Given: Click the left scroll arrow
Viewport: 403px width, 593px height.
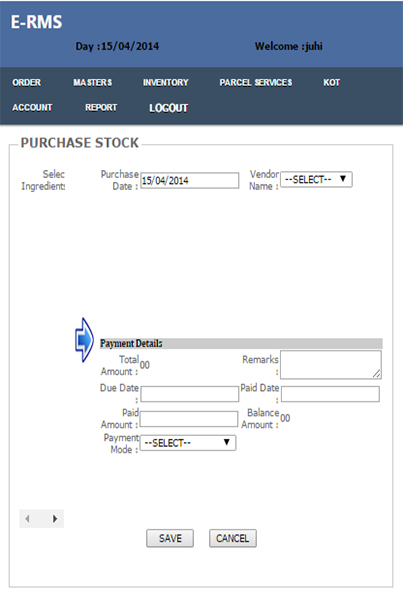Looking at the screenshot, I should coord(27,518).
